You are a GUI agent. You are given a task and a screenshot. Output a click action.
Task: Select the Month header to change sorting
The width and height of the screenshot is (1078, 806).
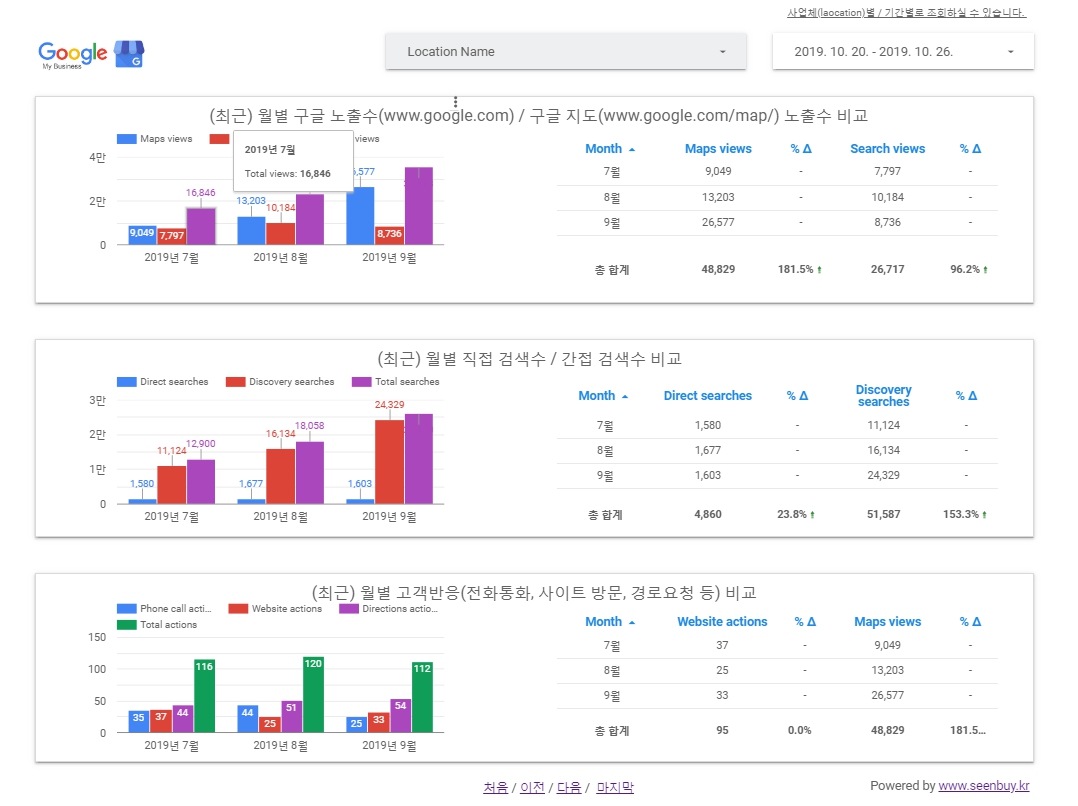pos(606,148)
